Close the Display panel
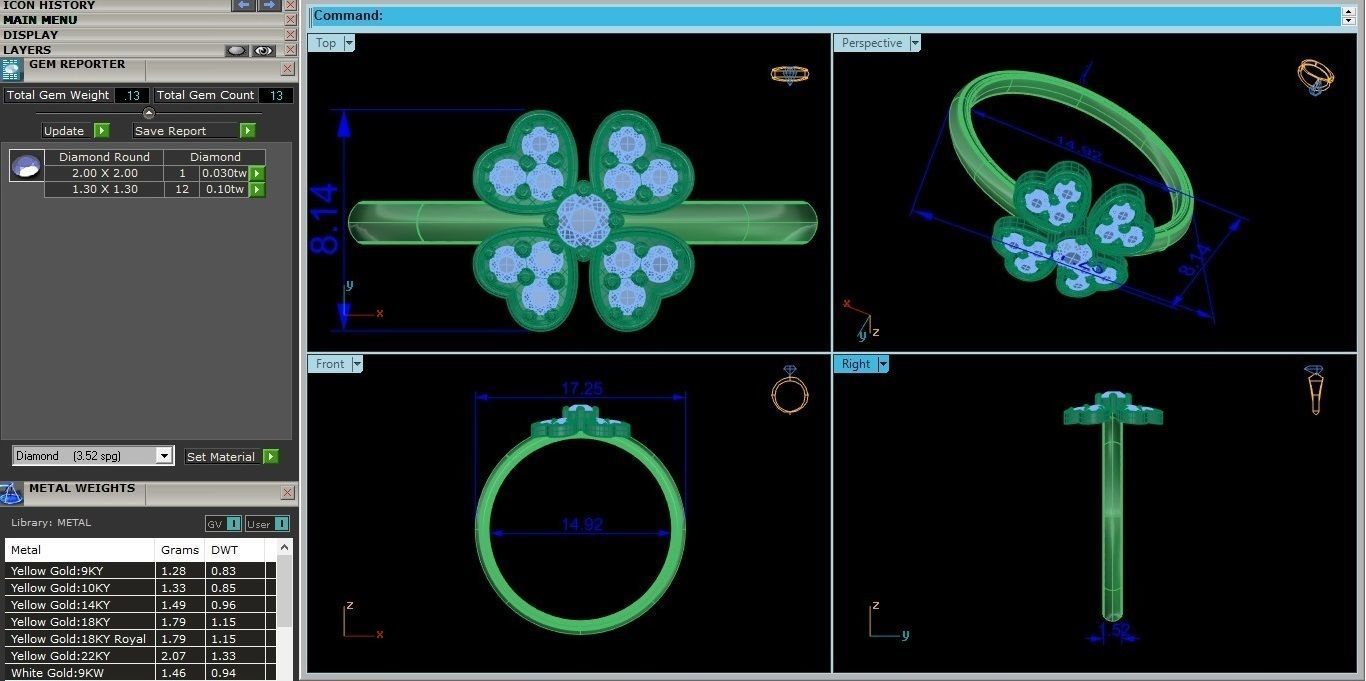 (290, 35)
